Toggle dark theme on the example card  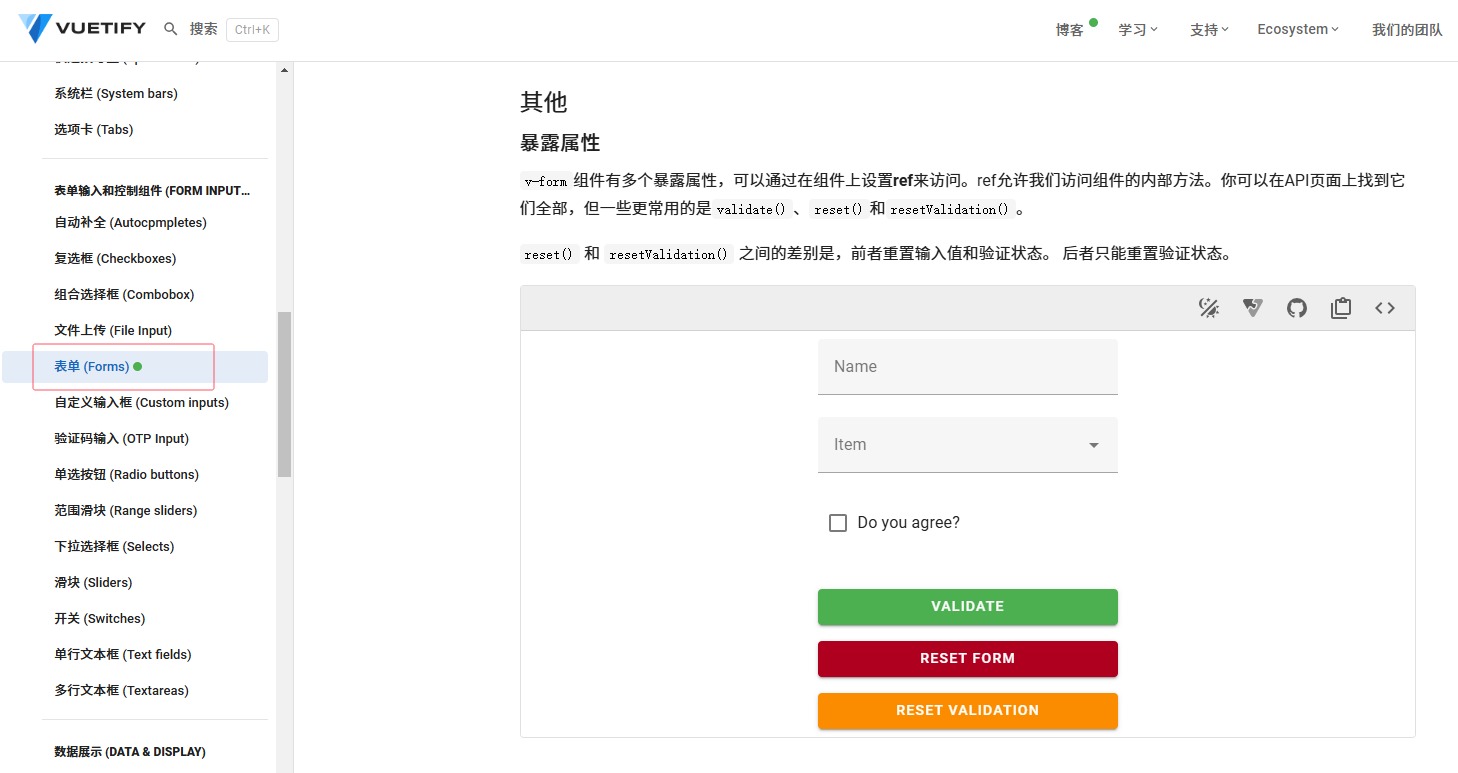(1209, 307)
